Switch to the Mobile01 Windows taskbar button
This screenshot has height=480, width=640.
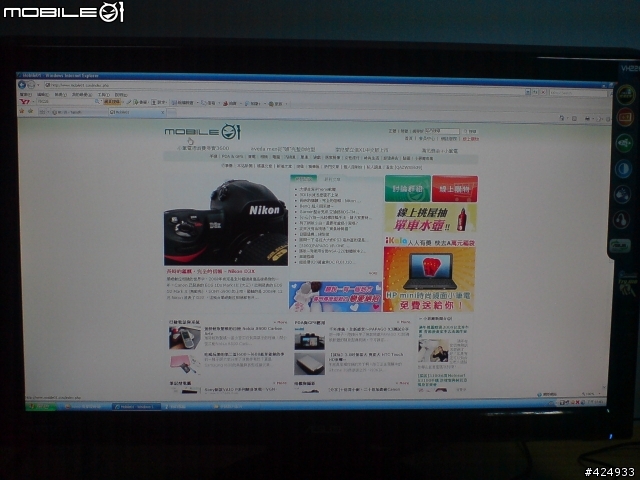coord(136,407)
